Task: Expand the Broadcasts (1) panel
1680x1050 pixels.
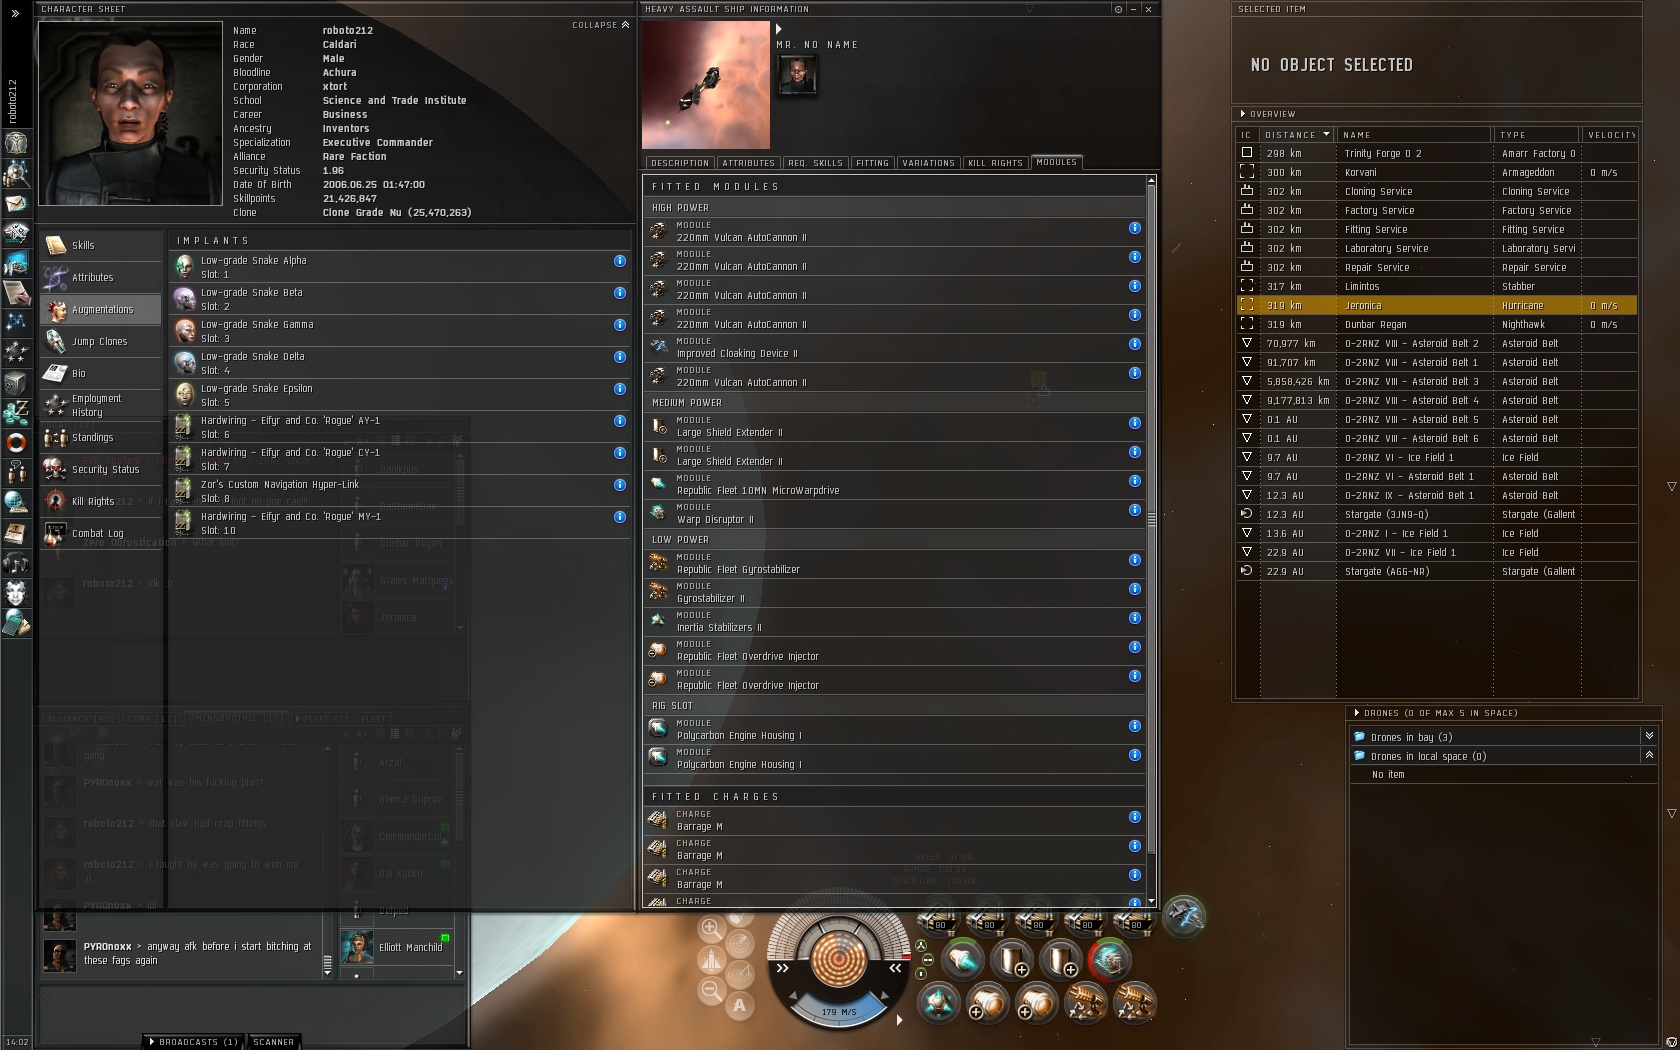Action: 194,1042
